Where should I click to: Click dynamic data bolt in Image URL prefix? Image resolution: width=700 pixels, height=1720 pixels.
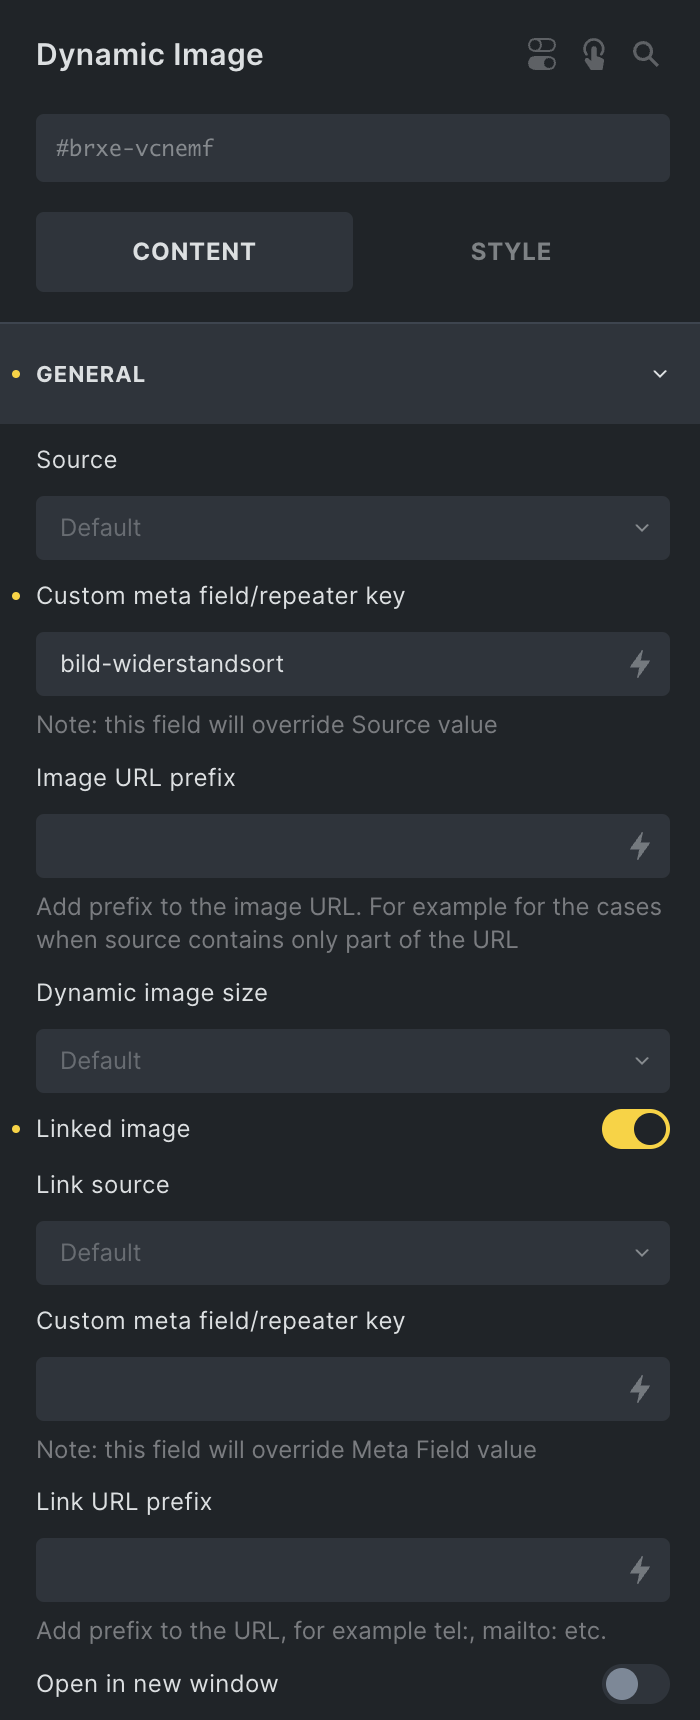tap(640, 846)
